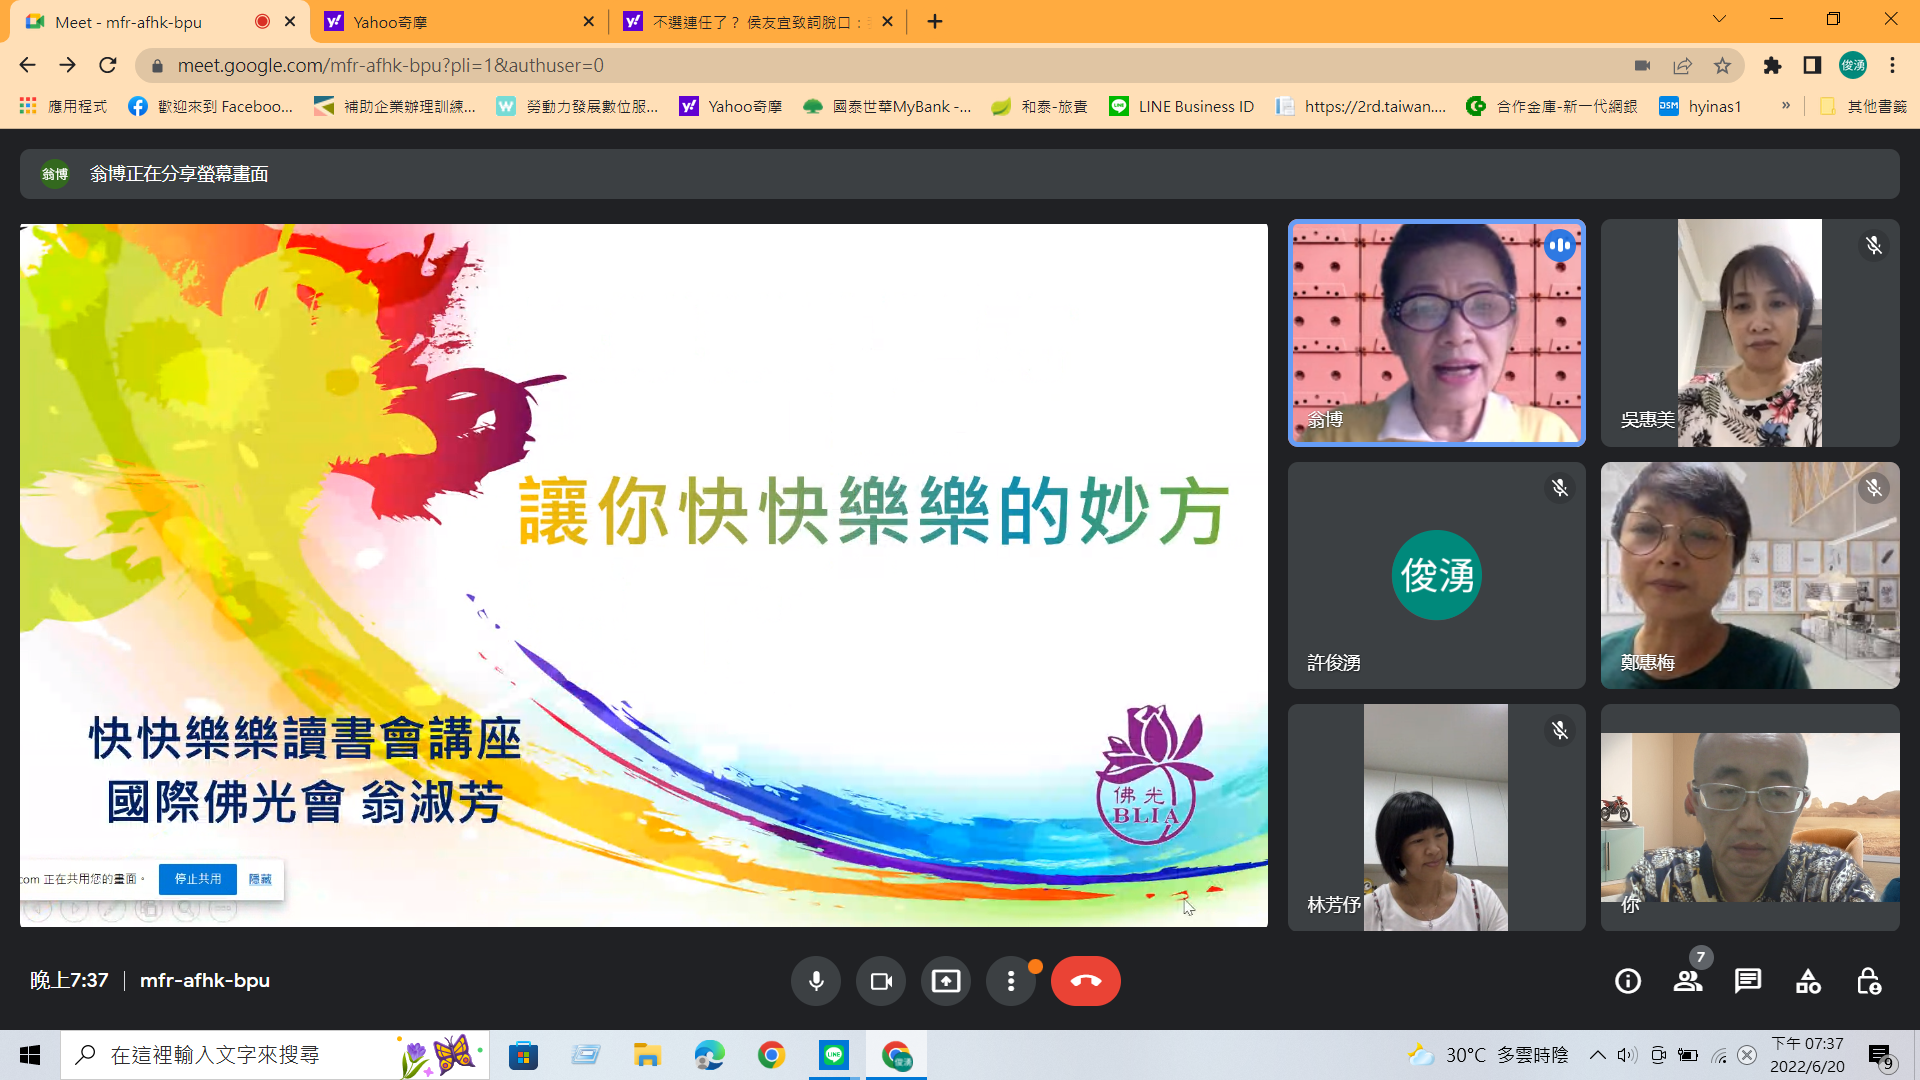This screenshot has height=1080, width=1920.
Task: Toggle camera on or off in Meet
Action: point(881,981)
